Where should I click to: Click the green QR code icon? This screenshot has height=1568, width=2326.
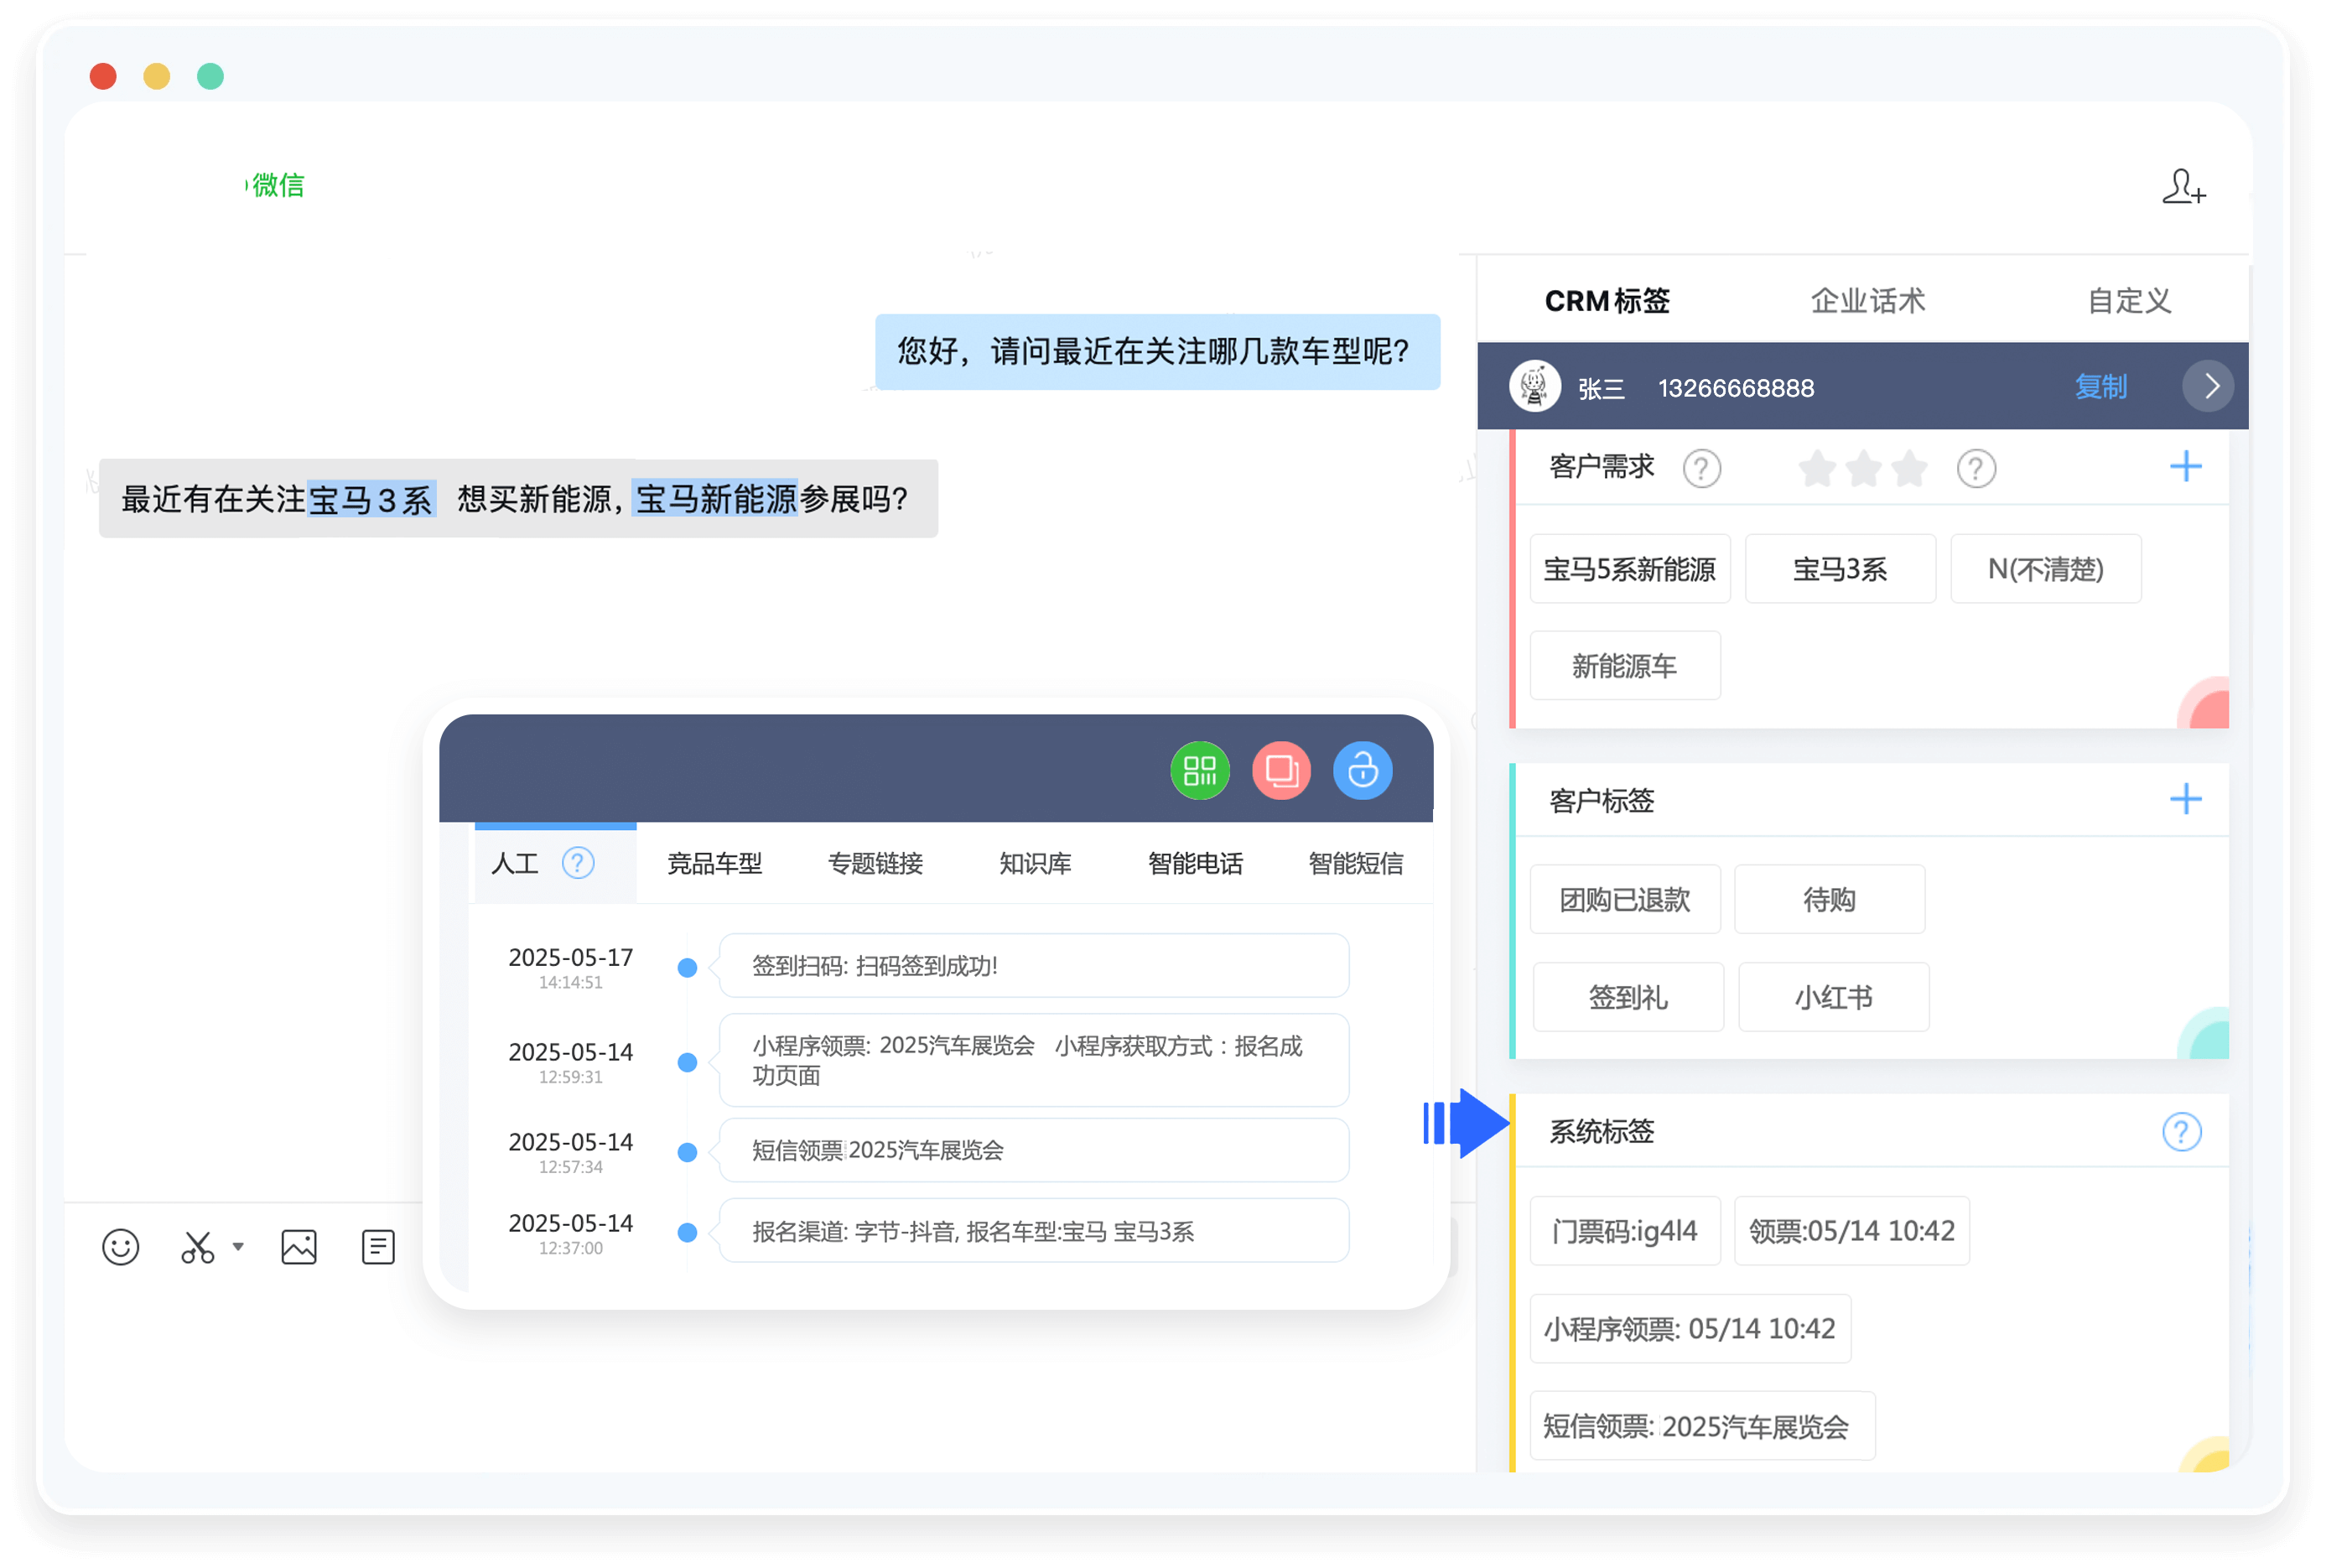click(x=1199, y=771)
